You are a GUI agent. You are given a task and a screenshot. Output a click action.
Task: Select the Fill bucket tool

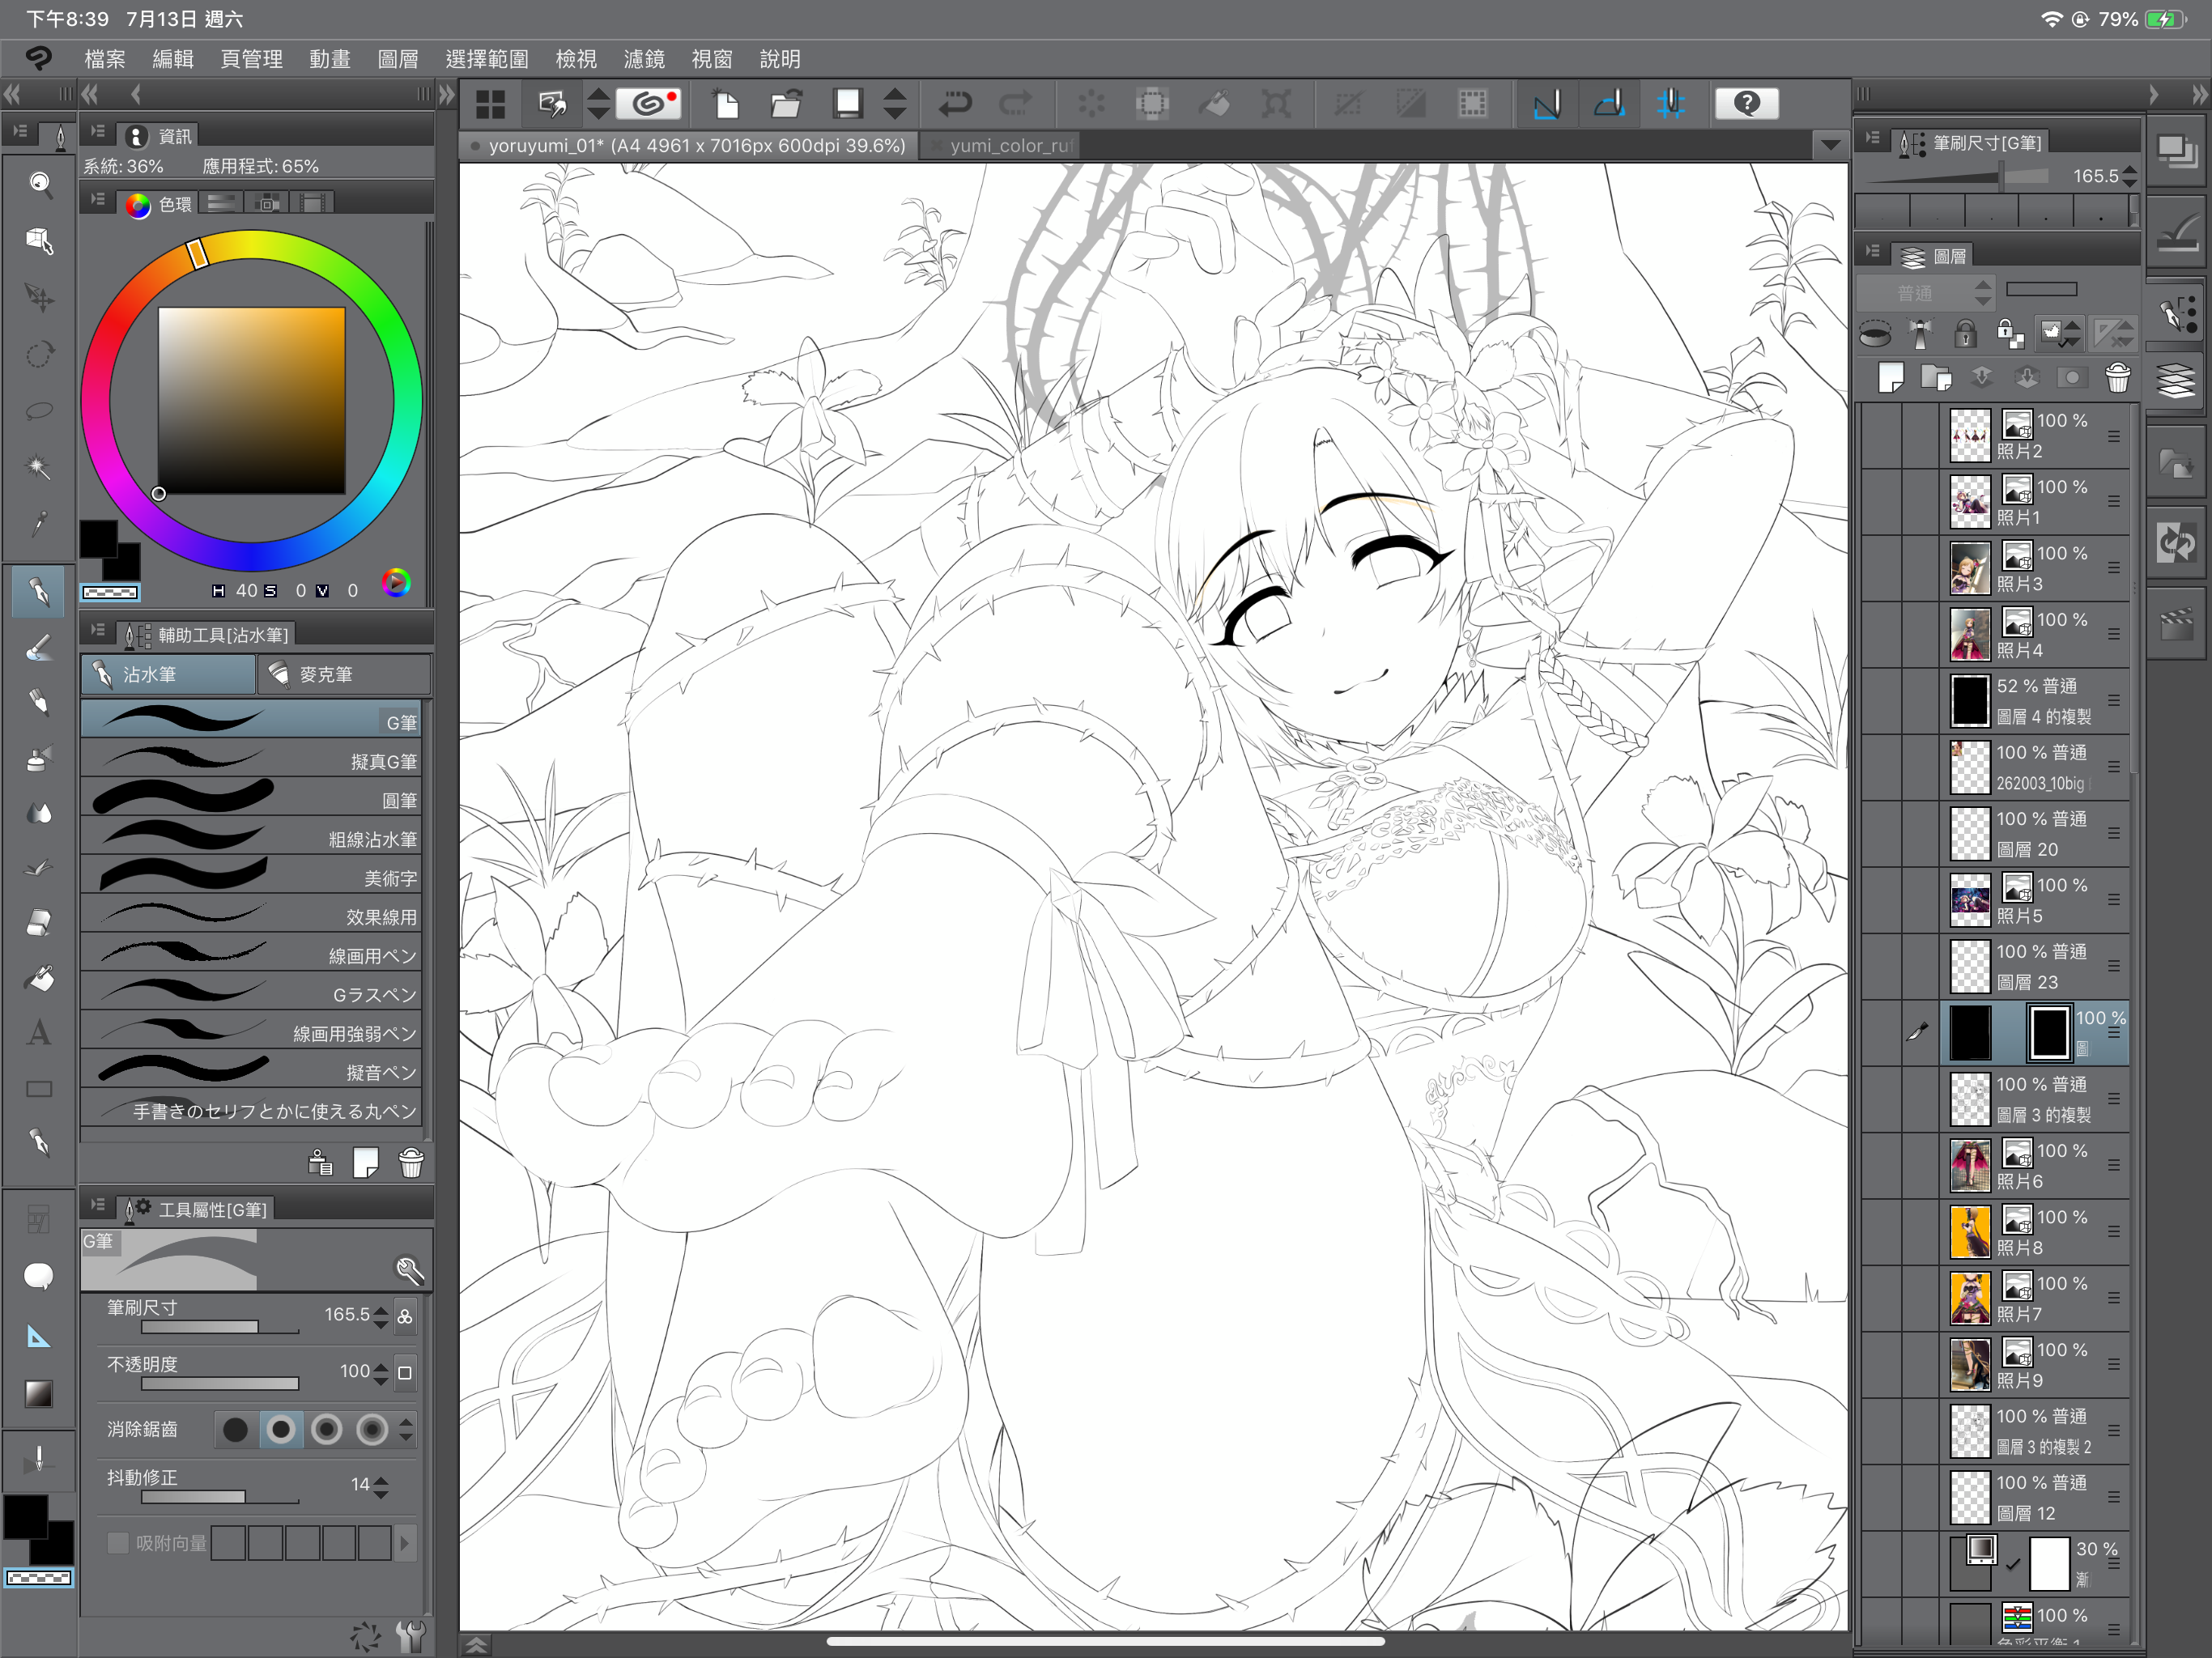[39, 977]
